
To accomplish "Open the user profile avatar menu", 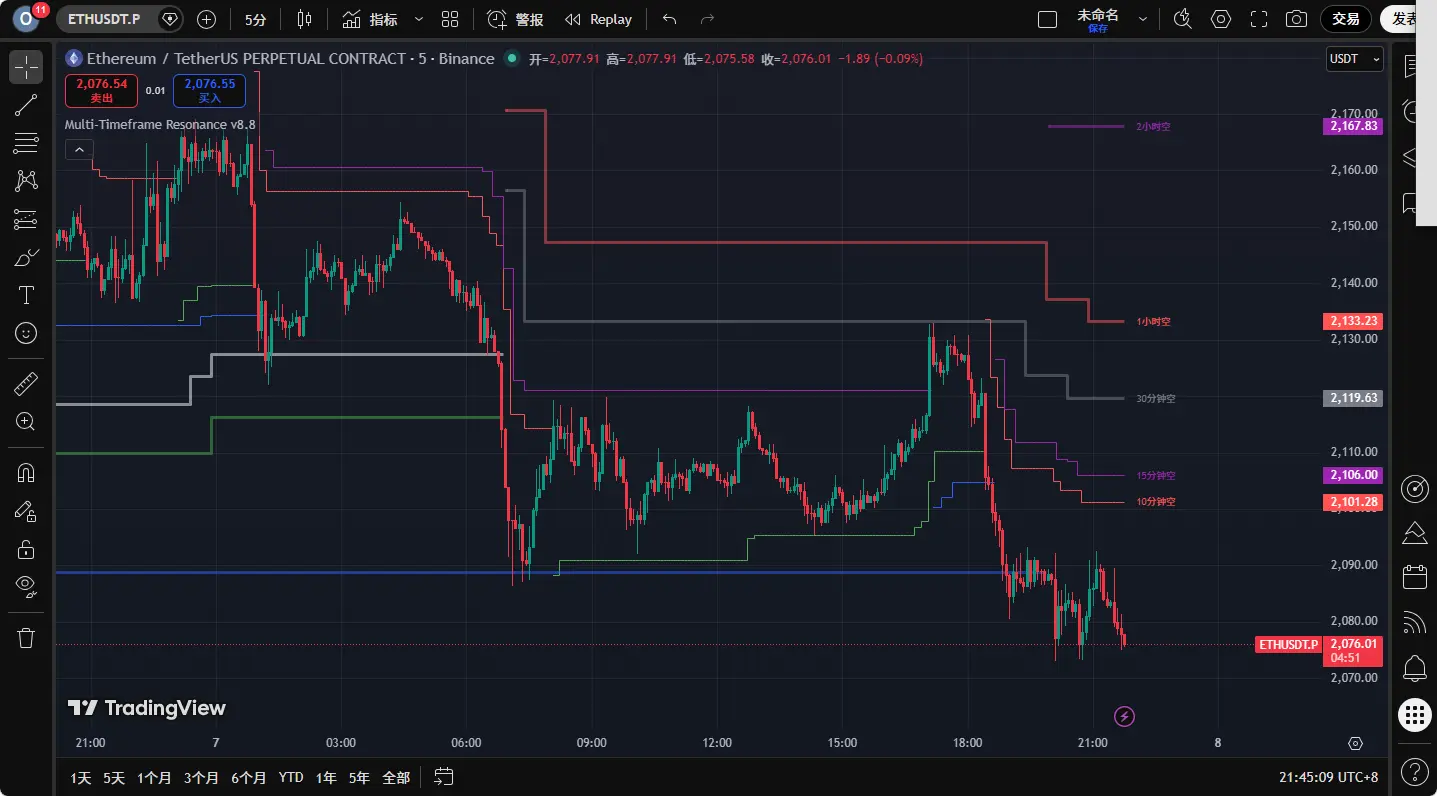I will tap(27, 19).
